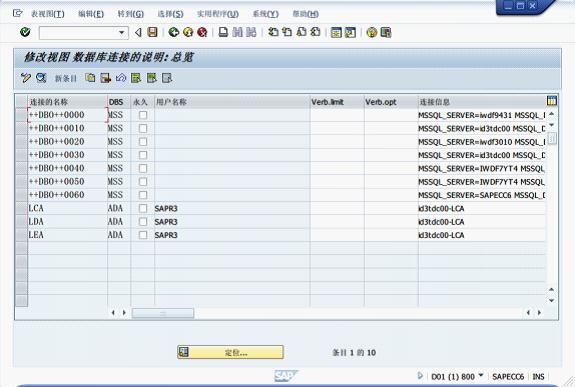Tick the 永久 checkbox for ++DBO++0040
The width and height of the screenshot is (575, 387).
pos(143,168)
